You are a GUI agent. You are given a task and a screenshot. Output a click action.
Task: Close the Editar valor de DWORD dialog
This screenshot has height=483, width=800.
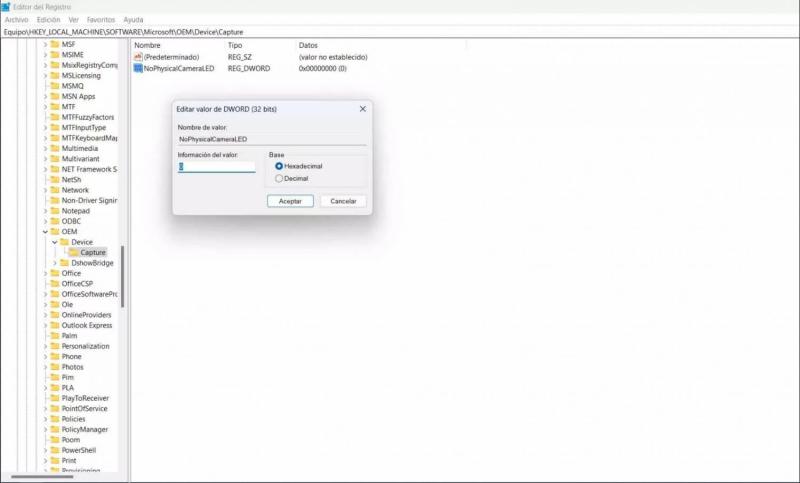click(362, 108)
